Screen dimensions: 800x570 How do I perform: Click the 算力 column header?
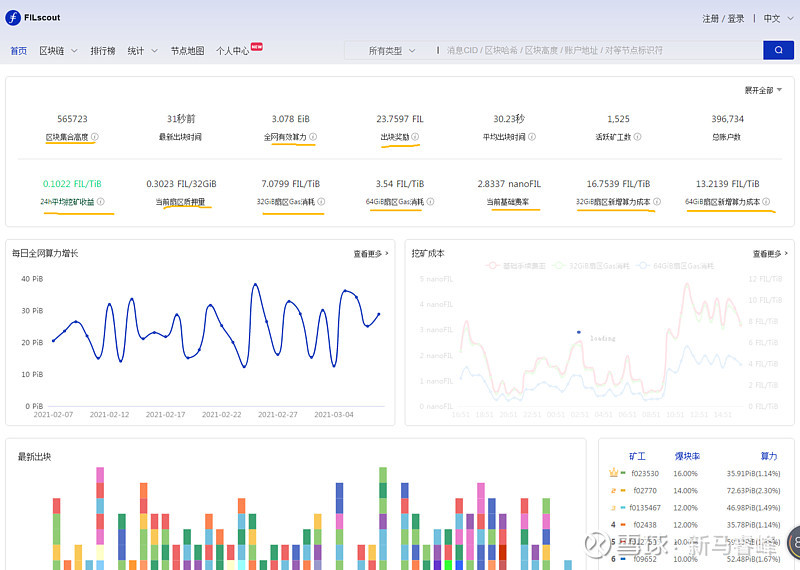click(769, 456)
